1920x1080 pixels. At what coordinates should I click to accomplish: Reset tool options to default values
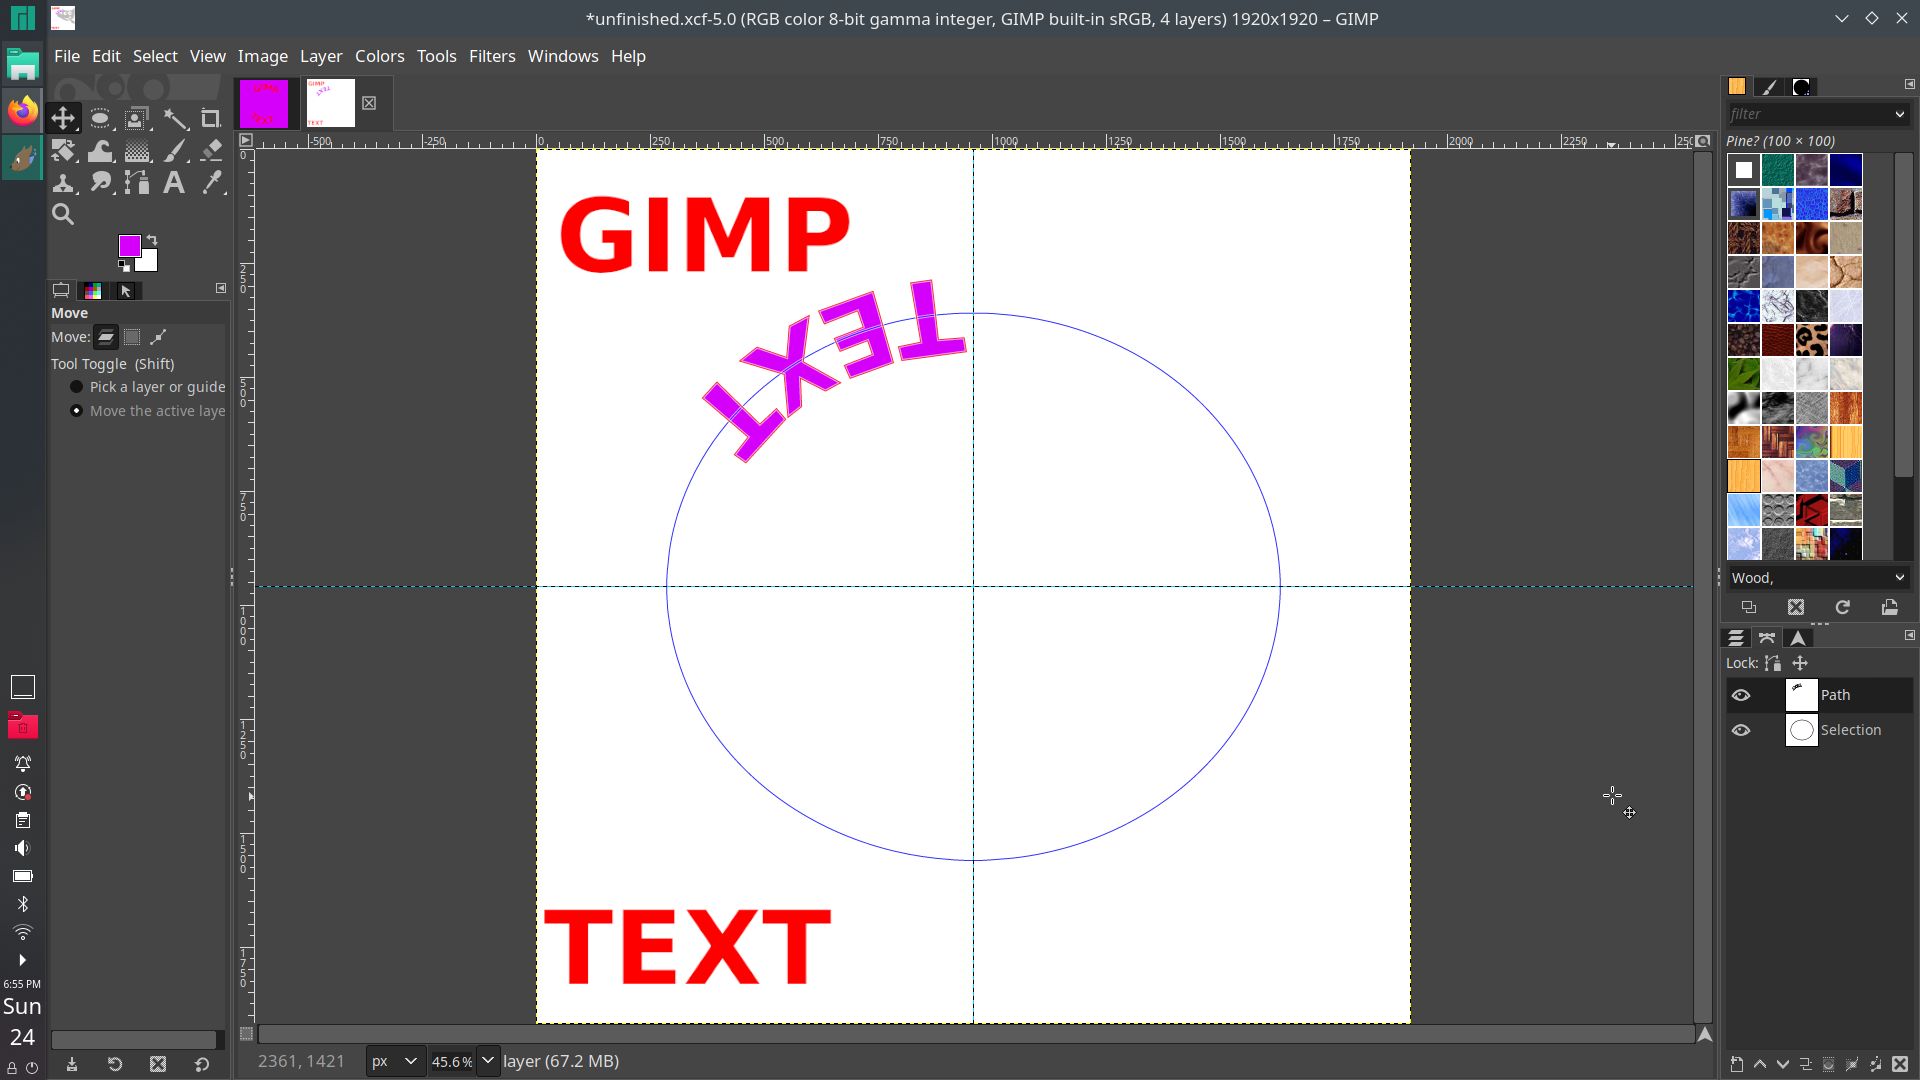click(202, 1065)
